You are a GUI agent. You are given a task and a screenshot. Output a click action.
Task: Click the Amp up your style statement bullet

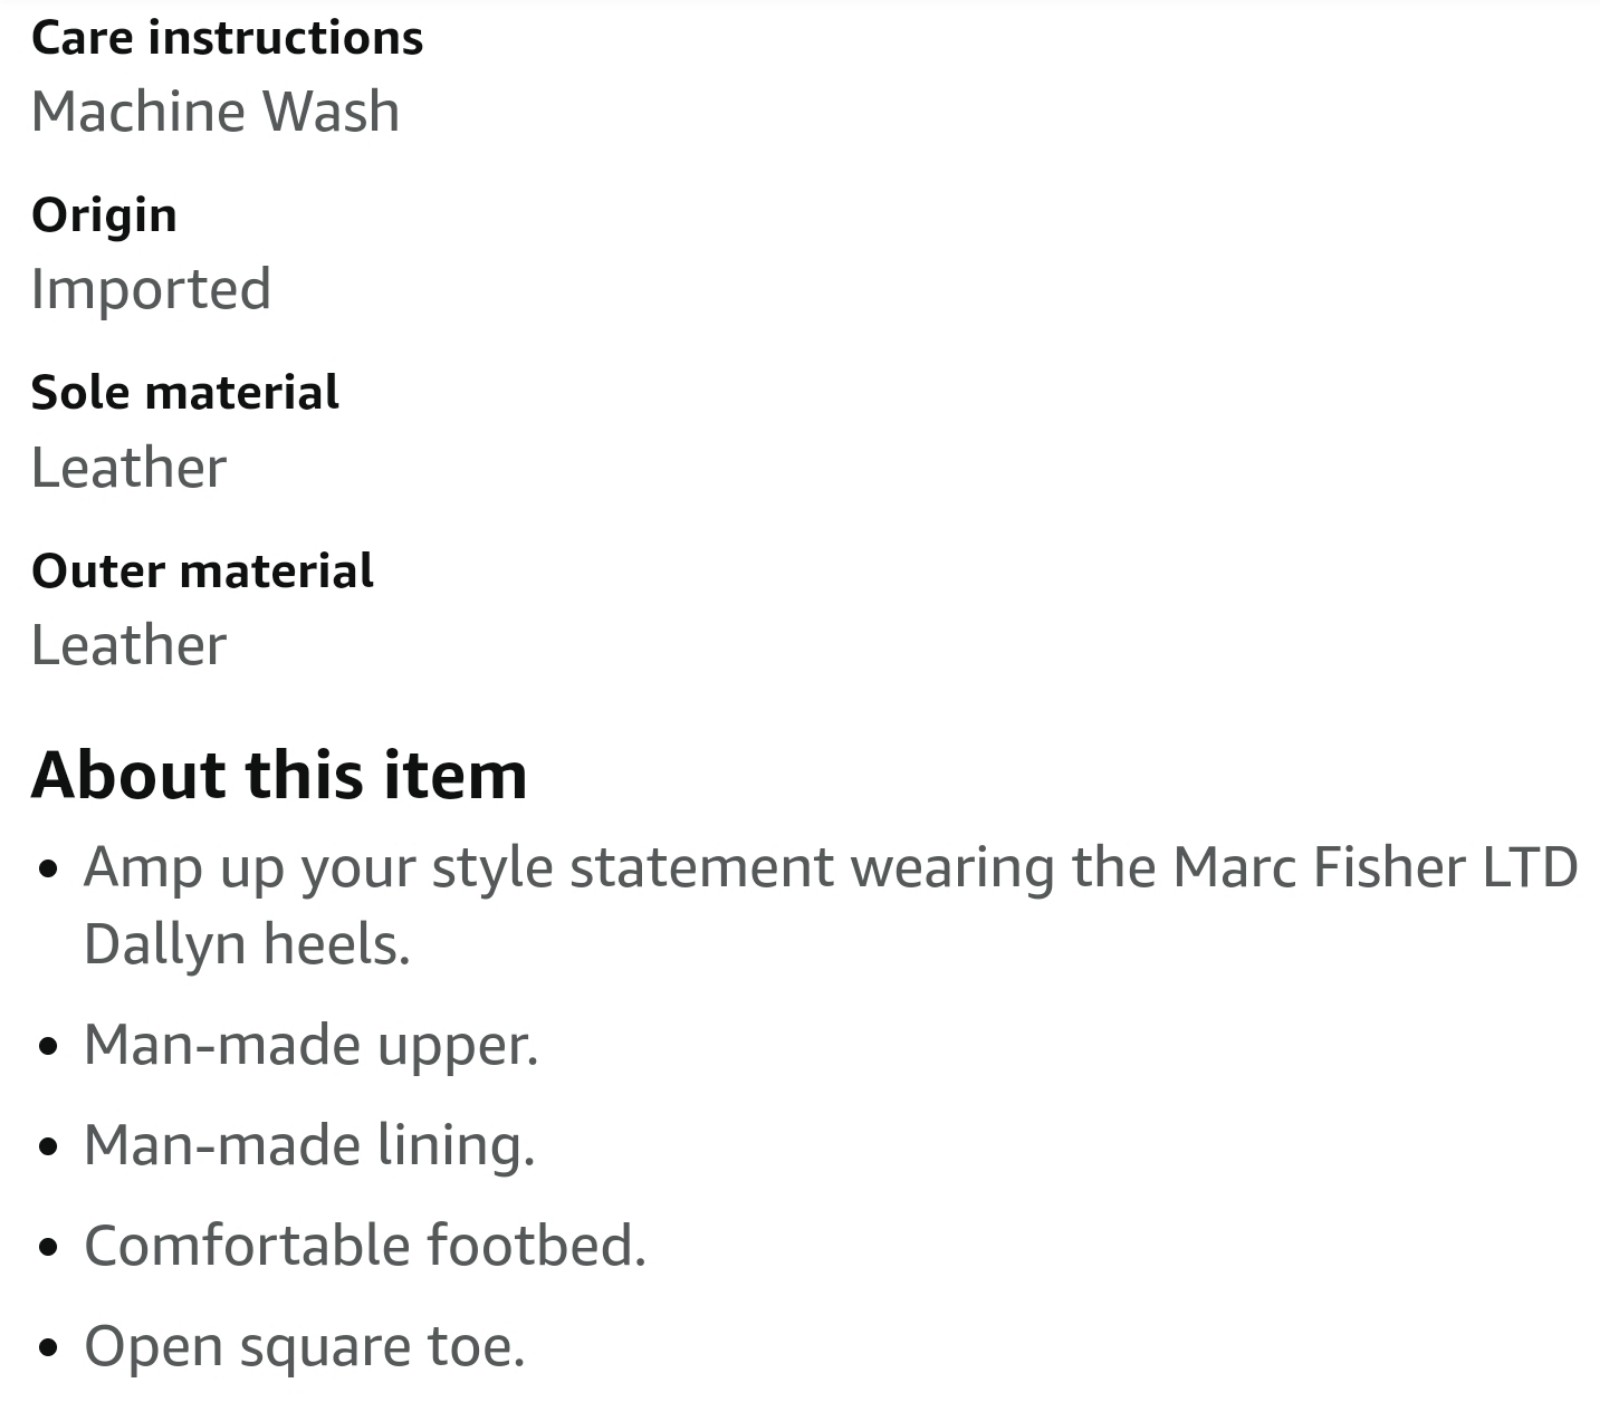tap(830, 905)
